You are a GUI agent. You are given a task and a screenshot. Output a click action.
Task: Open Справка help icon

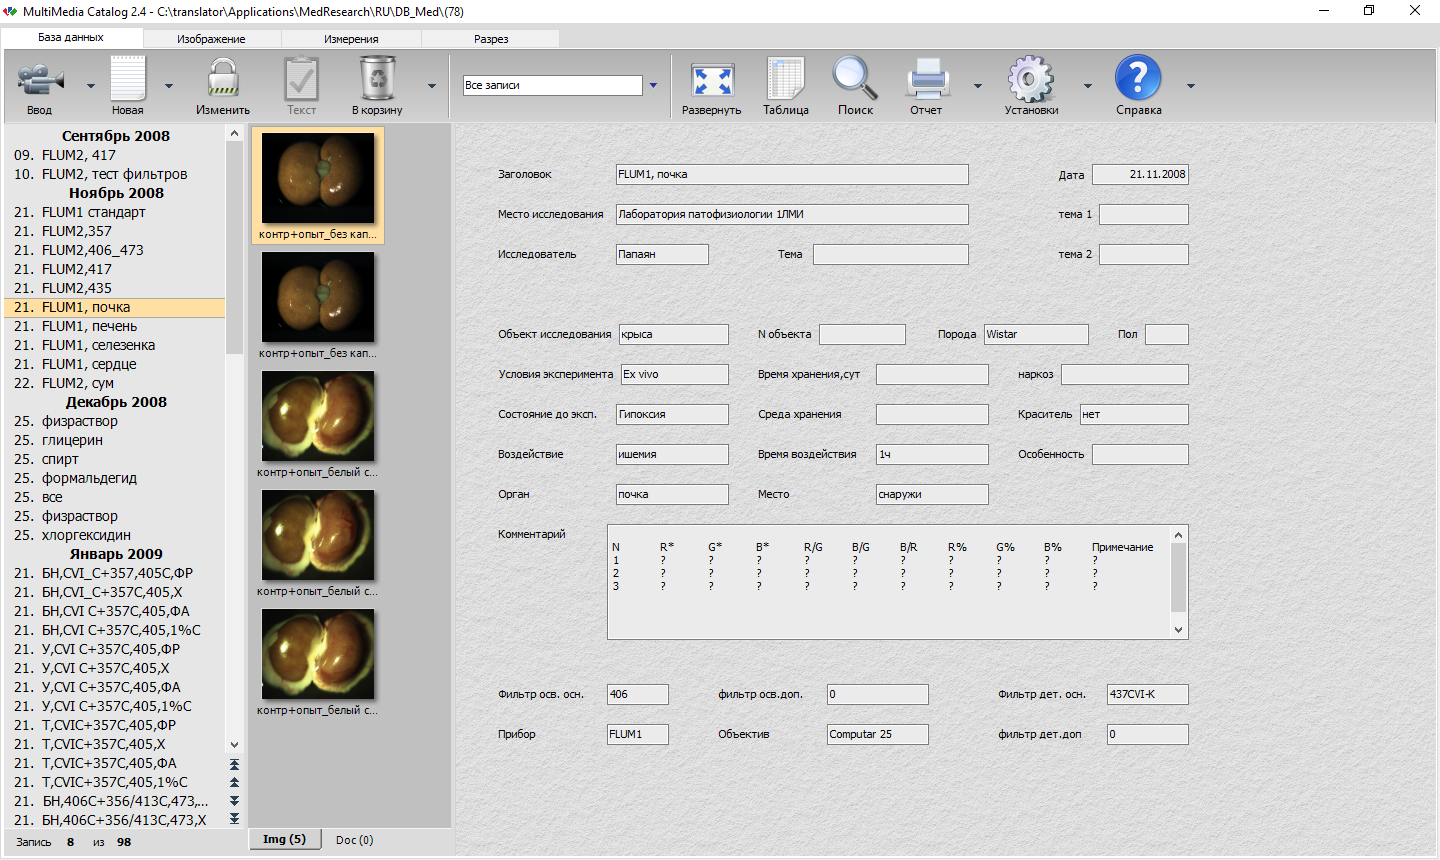pos(1138,80)
